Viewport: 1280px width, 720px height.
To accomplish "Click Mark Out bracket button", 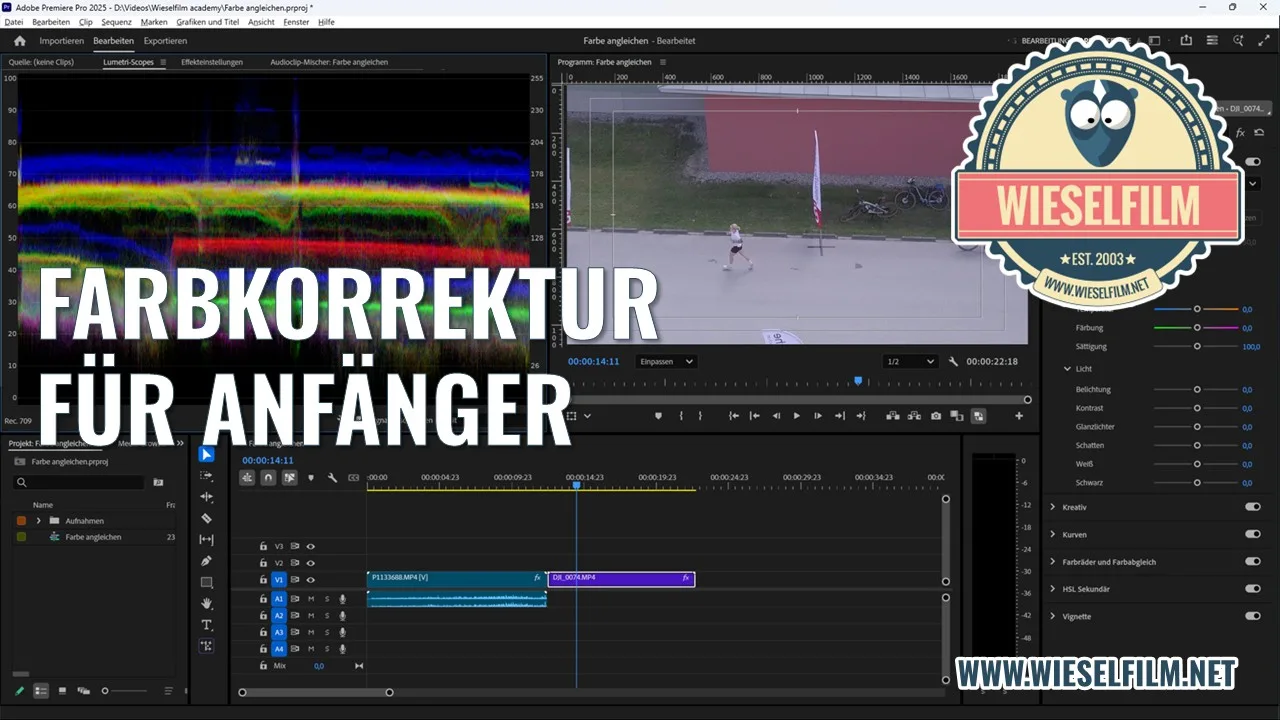I will point(700,416).
